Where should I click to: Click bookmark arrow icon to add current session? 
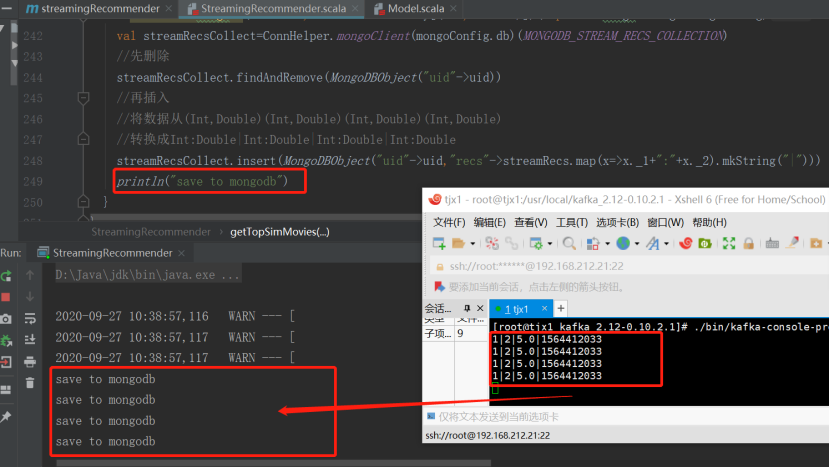point(439,286)
